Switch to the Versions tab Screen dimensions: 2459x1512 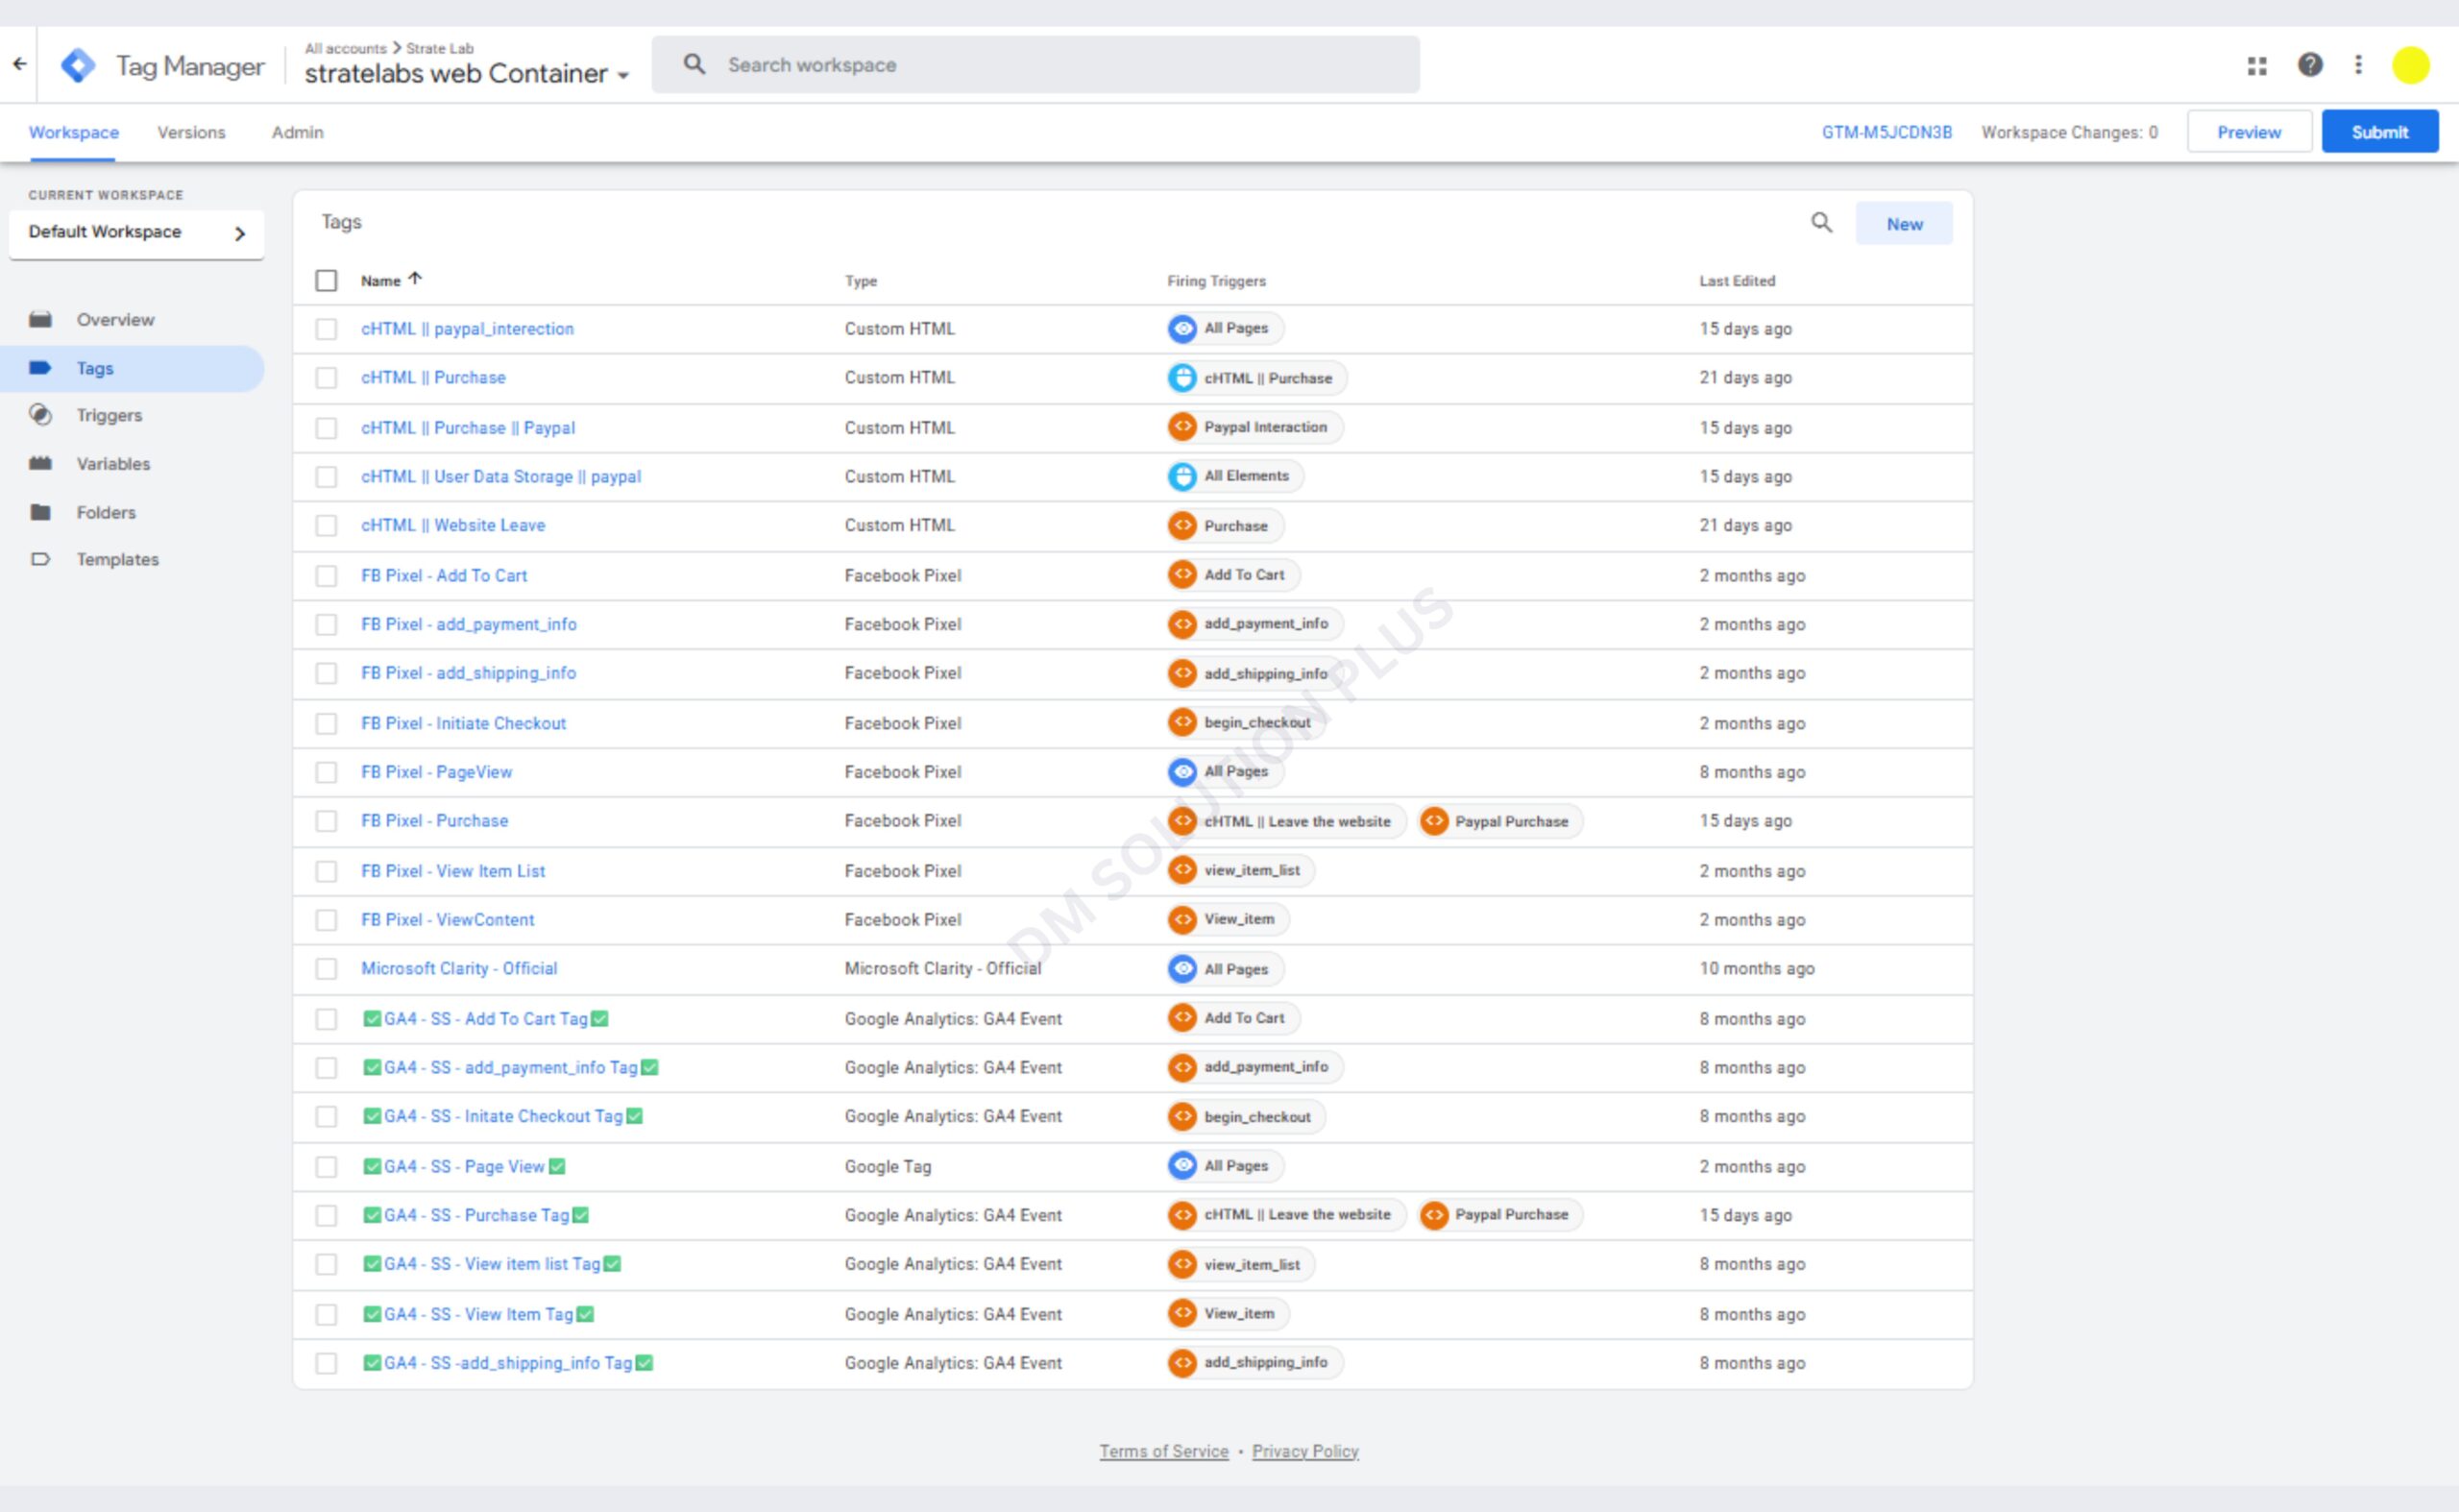point(191,132)
